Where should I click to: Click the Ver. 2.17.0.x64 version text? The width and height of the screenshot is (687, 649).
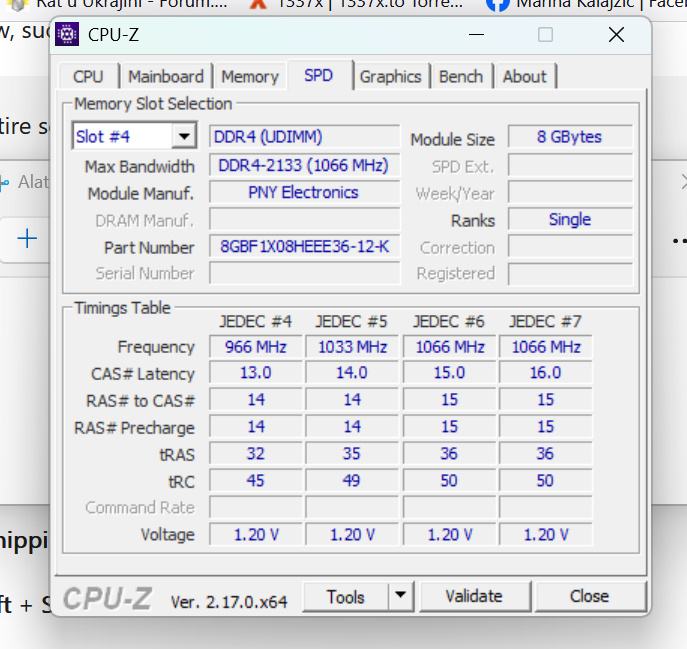pos(229,602)
